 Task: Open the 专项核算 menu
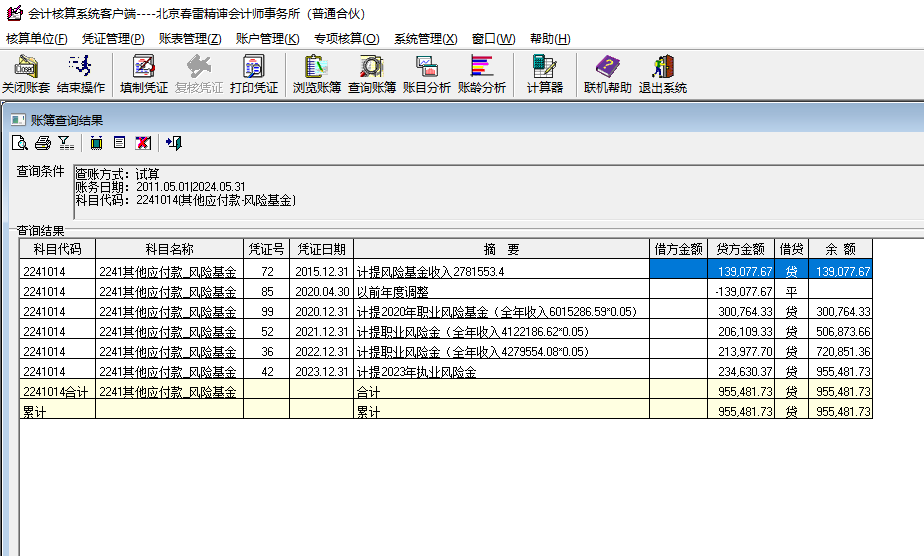point(346,39)
